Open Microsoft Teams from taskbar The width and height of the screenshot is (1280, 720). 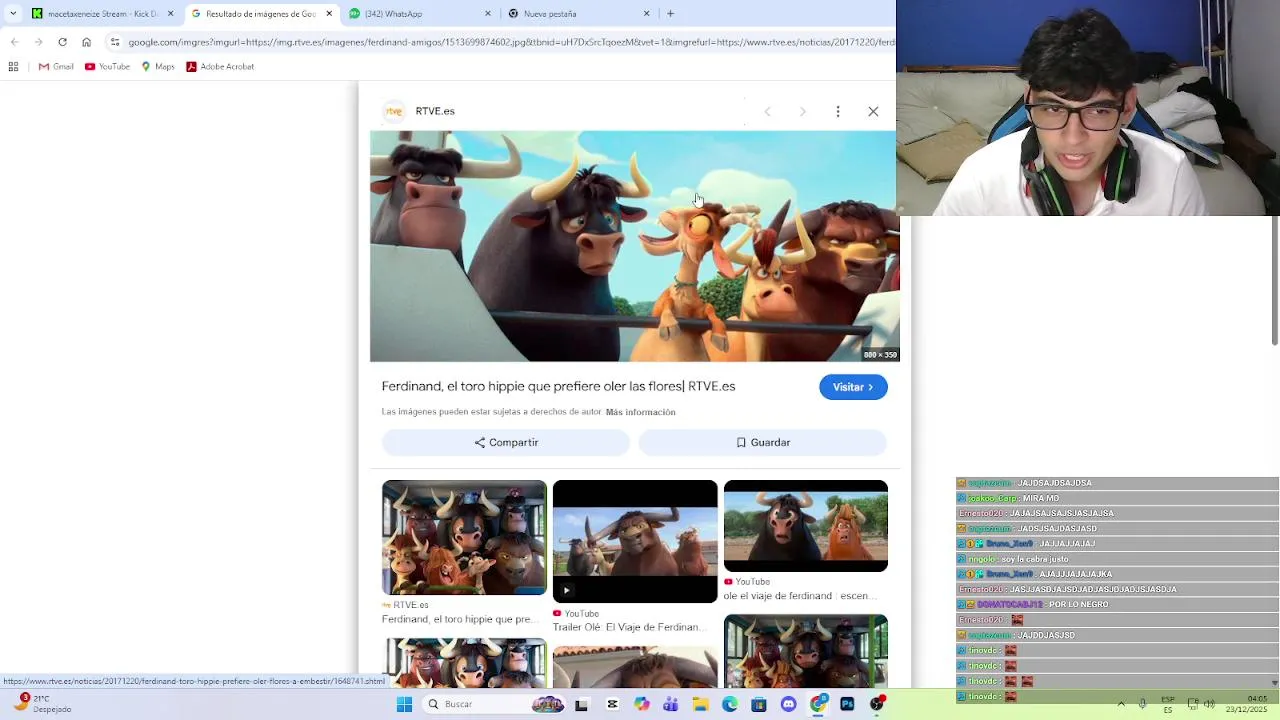click(x=671, y=704)
